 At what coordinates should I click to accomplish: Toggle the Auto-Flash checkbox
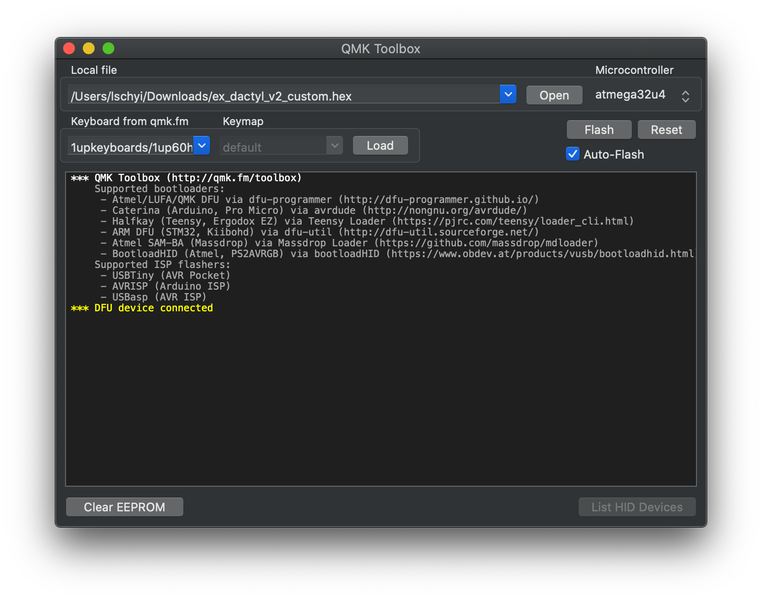572,154
